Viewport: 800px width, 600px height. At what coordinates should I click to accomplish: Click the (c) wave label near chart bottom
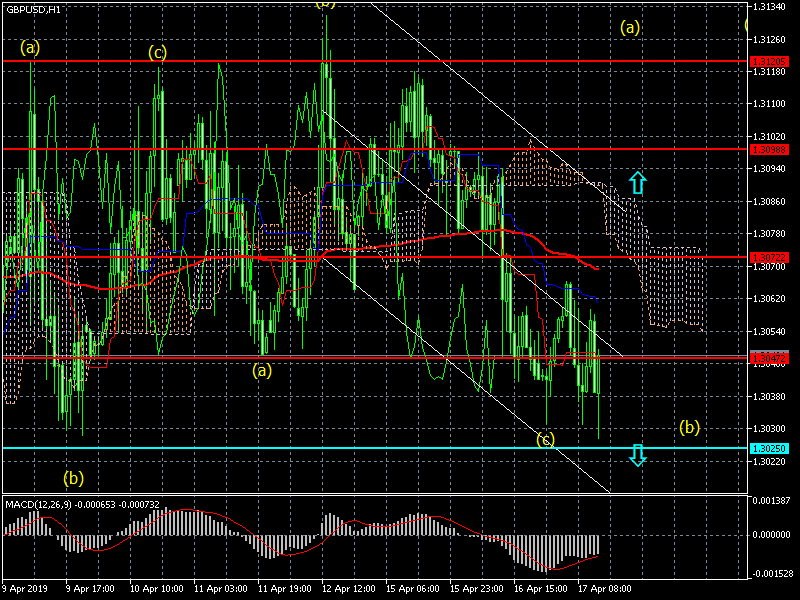[545, 439]
